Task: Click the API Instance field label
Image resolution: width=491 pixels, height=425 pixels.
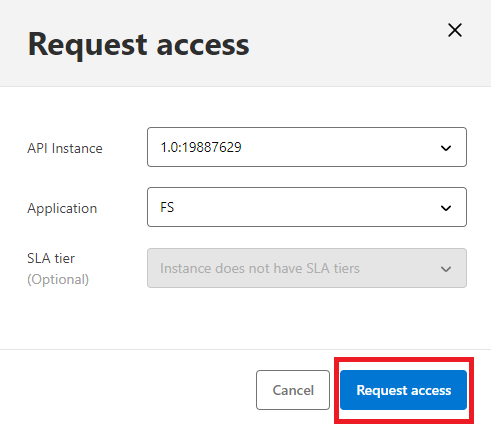Action: click(65, 148)
